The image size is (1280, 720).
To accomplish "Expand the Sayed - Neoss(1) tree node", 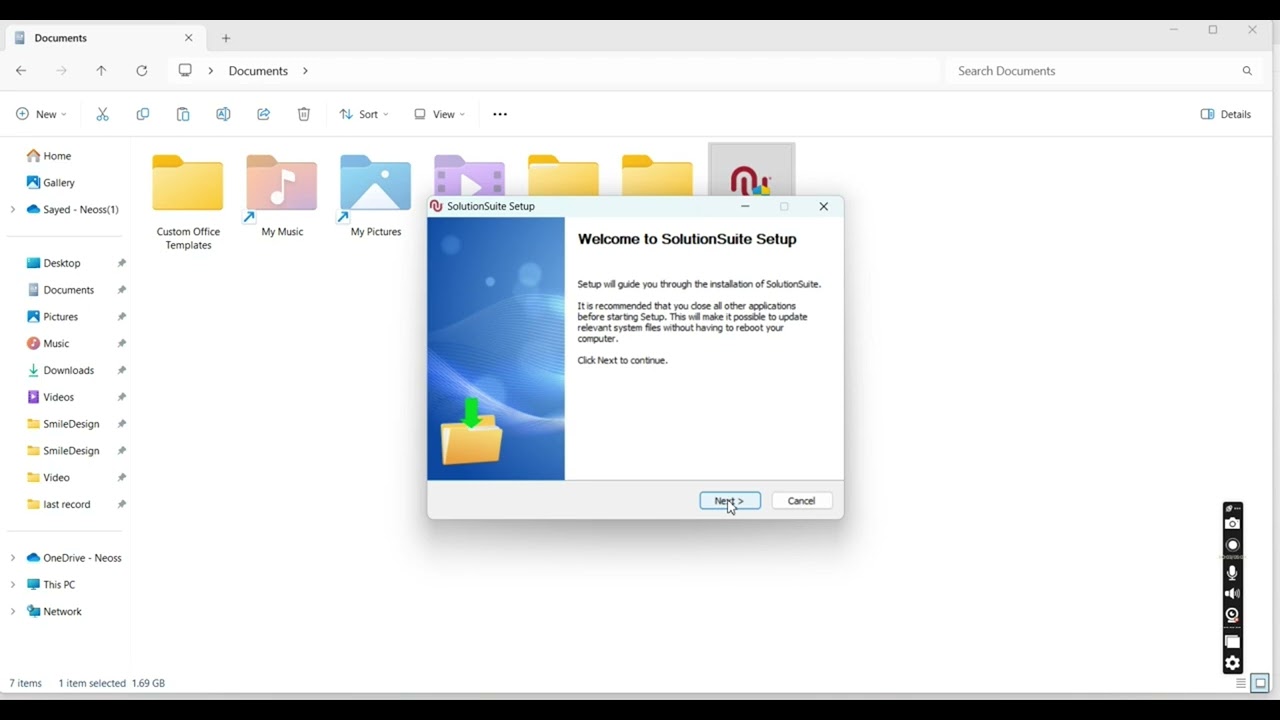I will 13,210.
